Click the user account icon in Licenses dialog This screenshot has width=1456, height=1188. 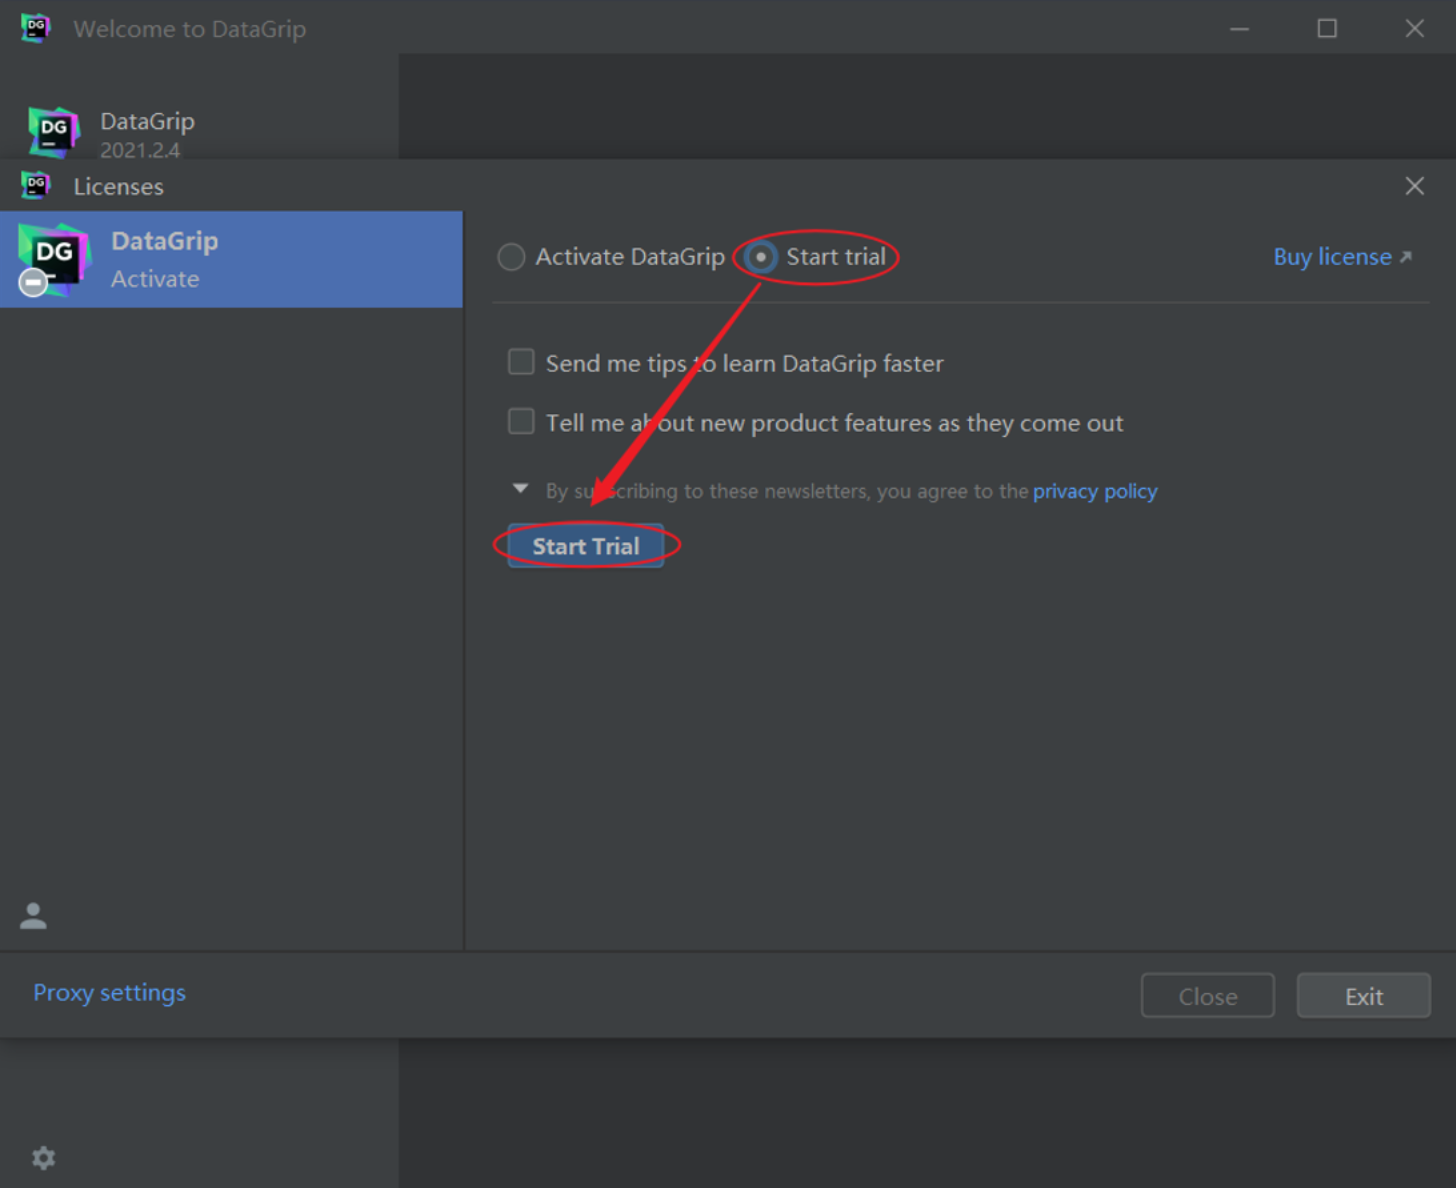point(33,915)
